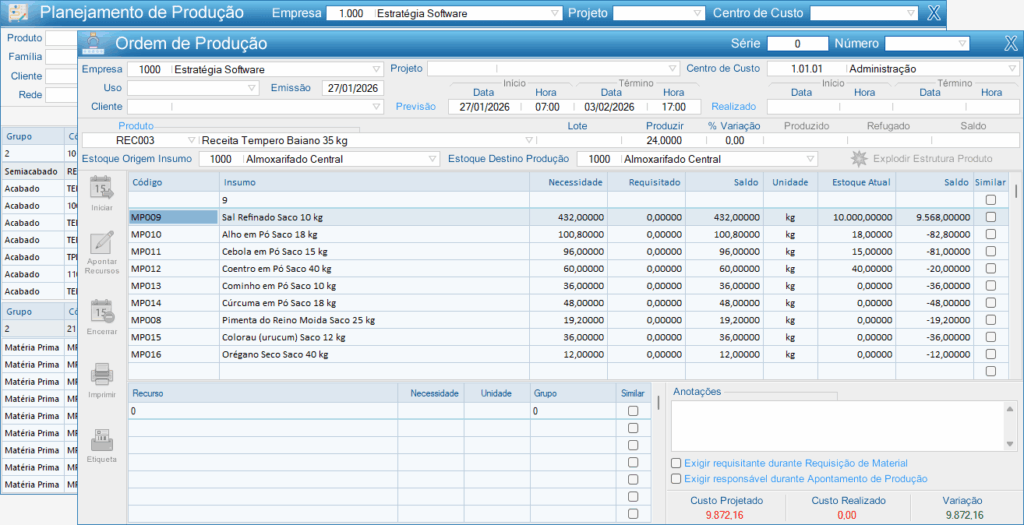Image resolution: width=1024 pixels, height=525 pixels.
Task: Expand the Produto Receita Tempero Baiano dropdown
Action: [x=529, y=140]
